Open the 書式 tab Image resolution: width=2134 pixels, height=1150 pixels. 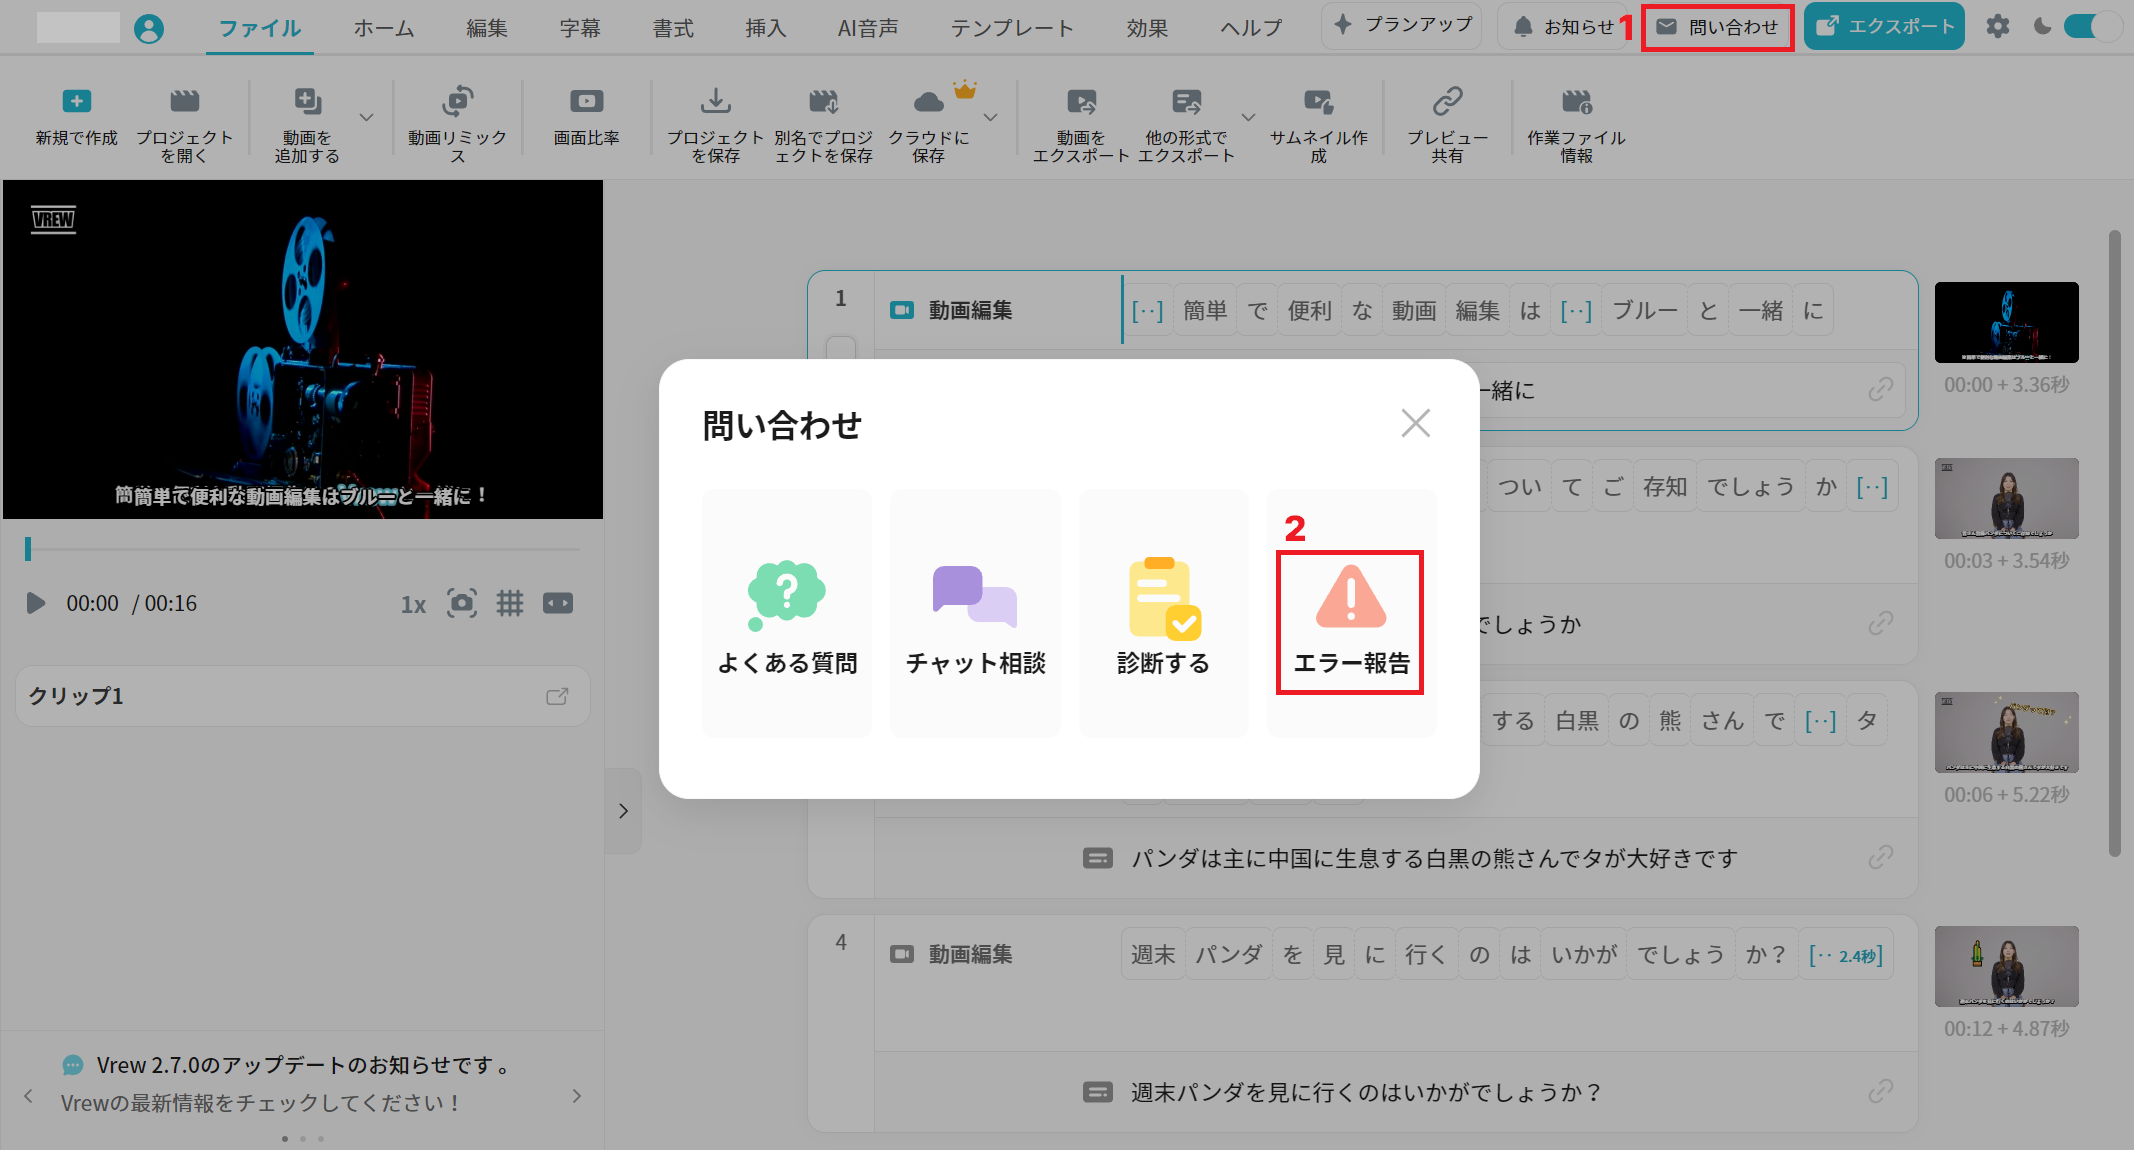[673, 28]
